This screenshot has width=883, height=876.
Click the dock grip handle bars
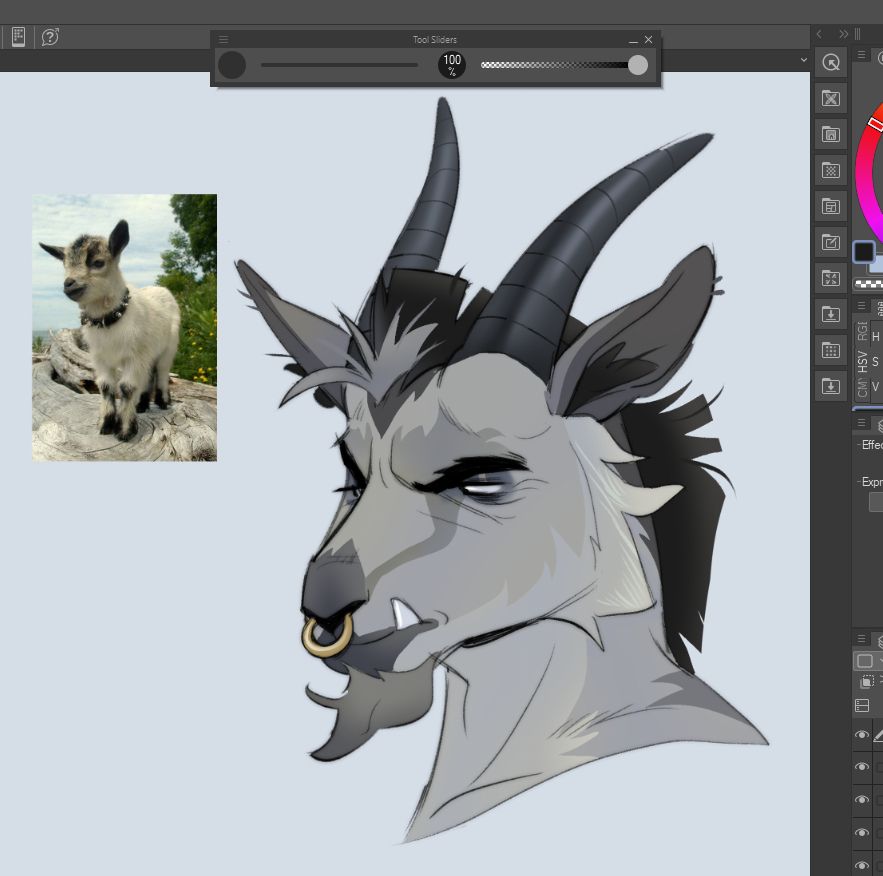(858, 34)
